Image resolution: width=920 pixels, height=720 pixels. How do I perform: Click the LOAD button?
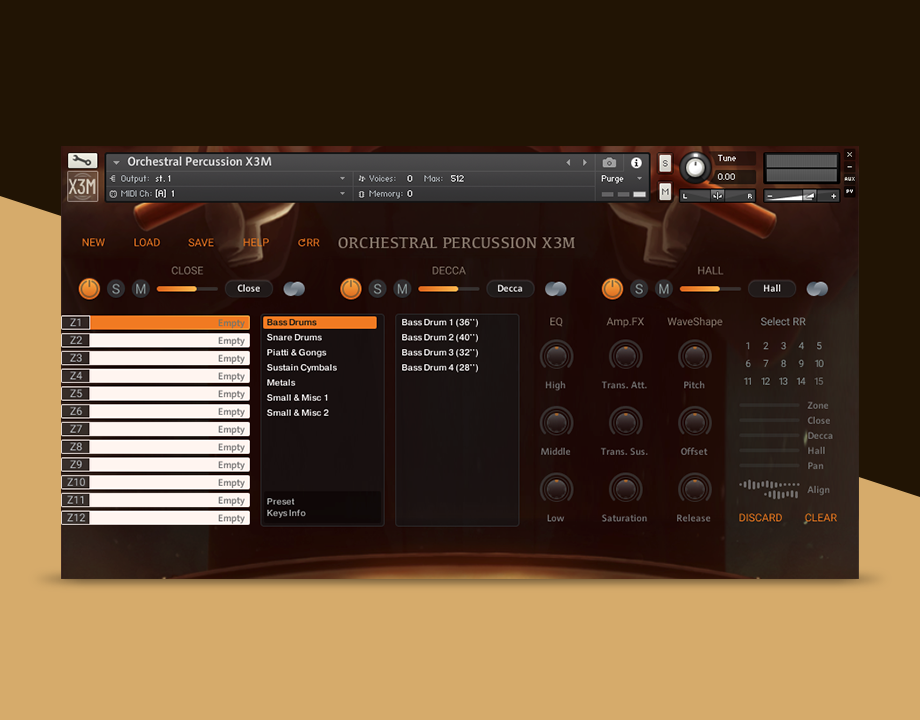[x=147, y=243]
